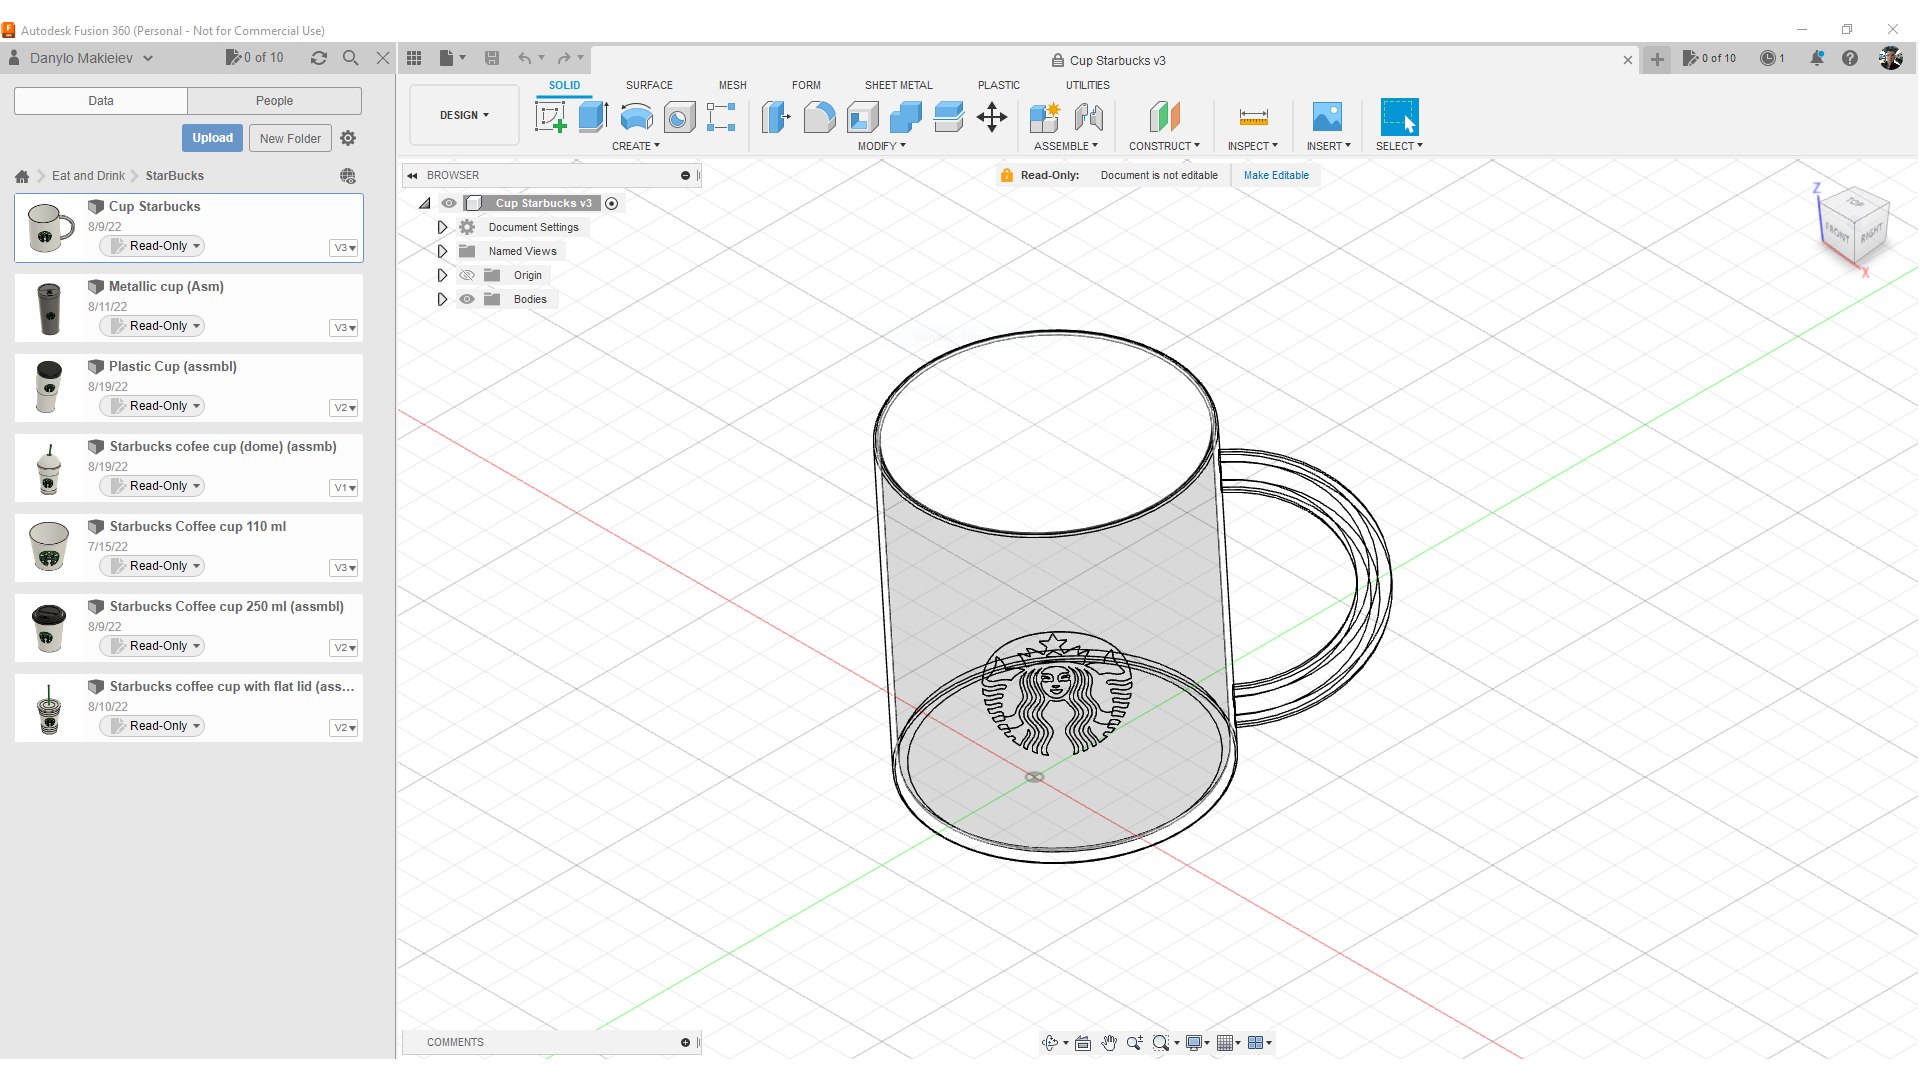Switch to the SURFACE tab
Viewport: 1920px width, 1080px height.
649,85
